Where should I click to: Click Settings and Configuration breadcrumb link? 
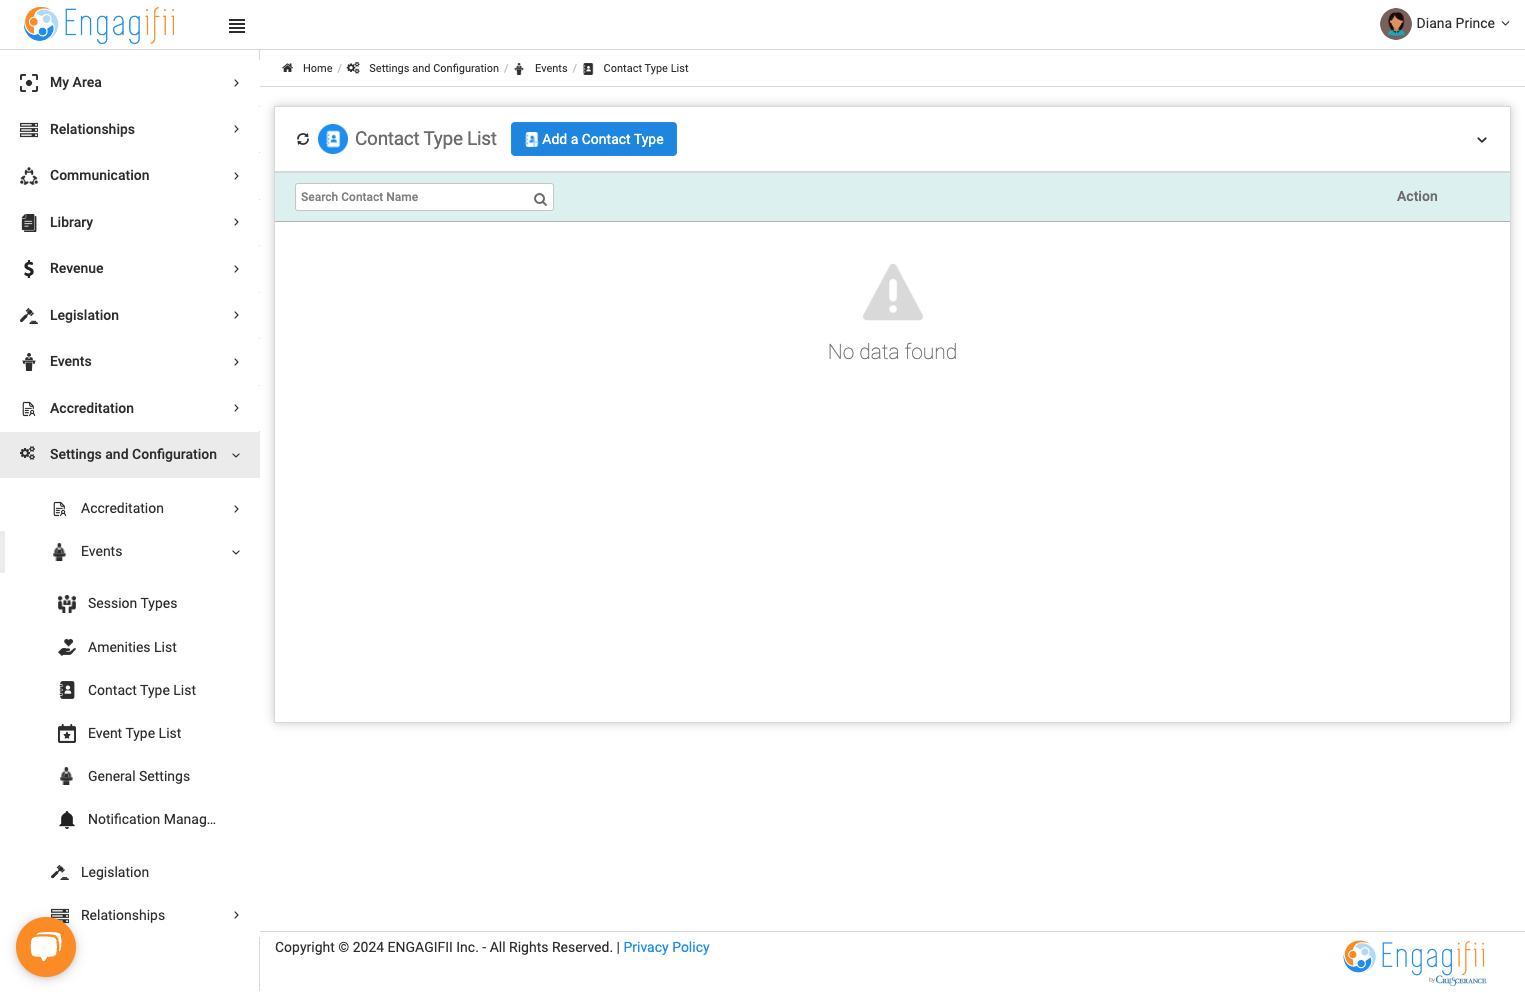(434, 68)
